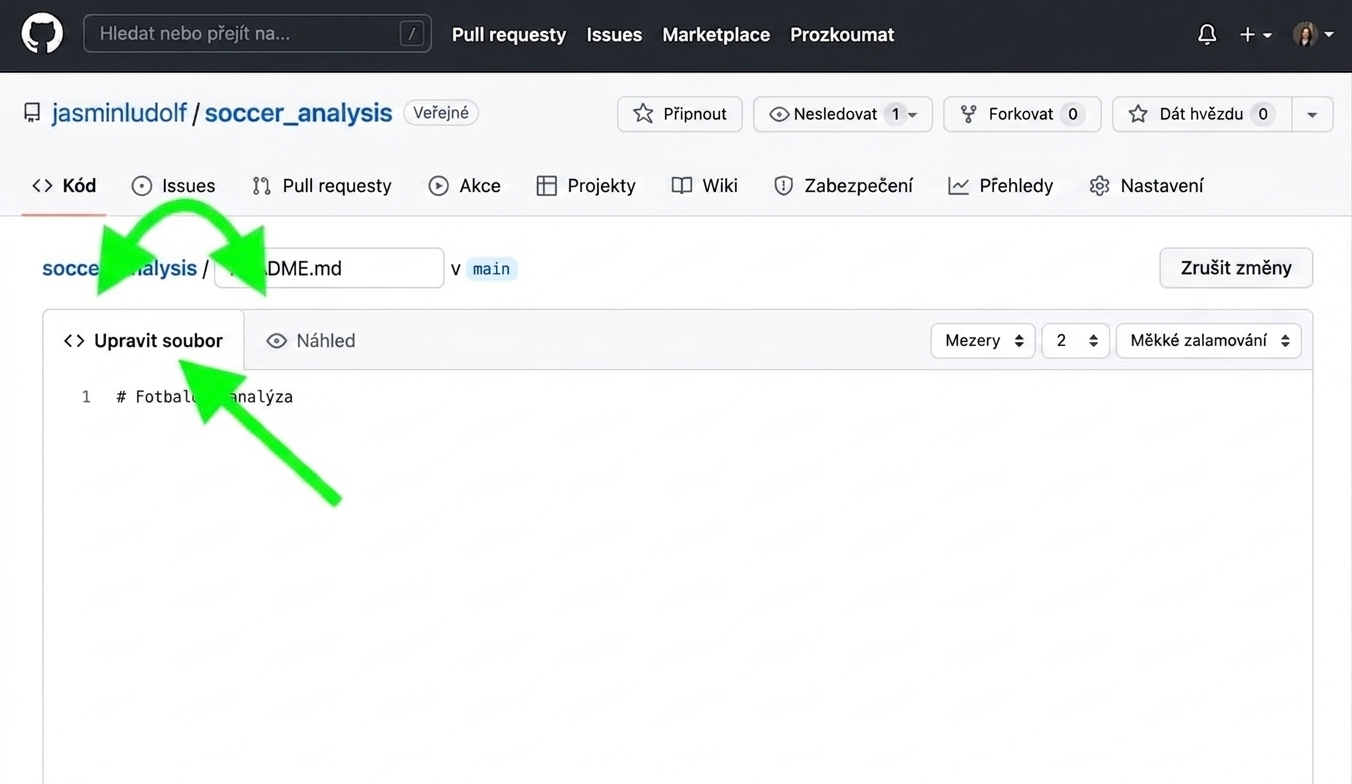Screen dimensions: 1352x784
Task: Open the GitHub homepage via the Octocat logo
Action: (42, 34)
